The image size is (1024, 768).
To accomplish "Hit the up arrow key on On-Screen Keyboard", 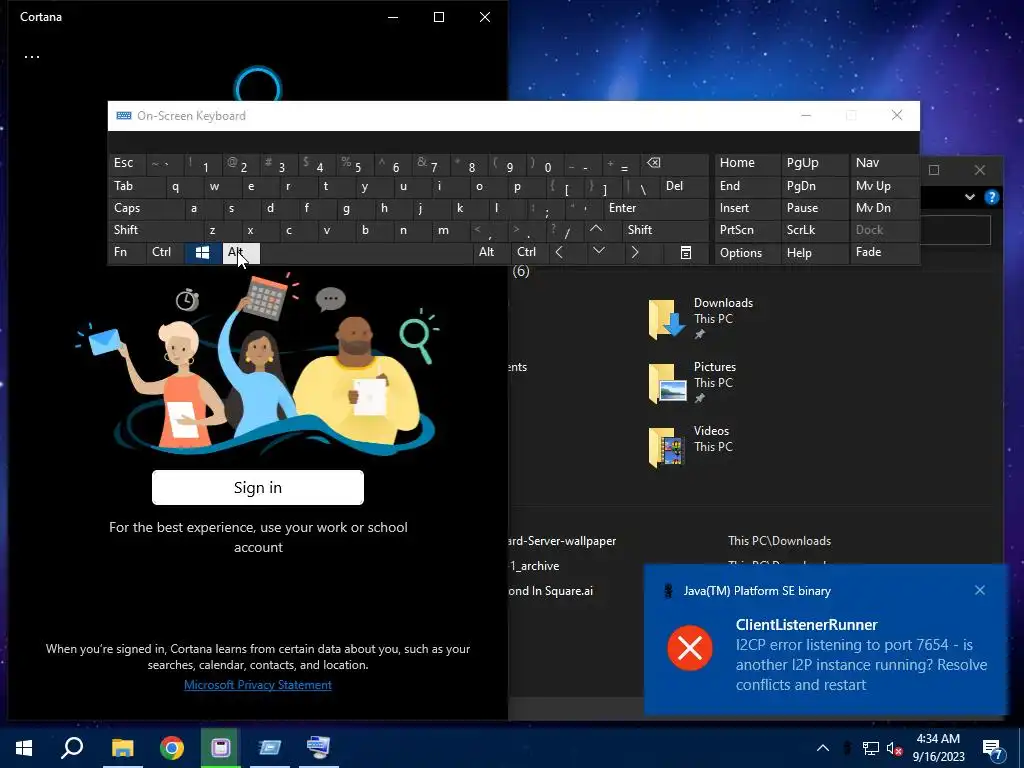I will [596, 229].
